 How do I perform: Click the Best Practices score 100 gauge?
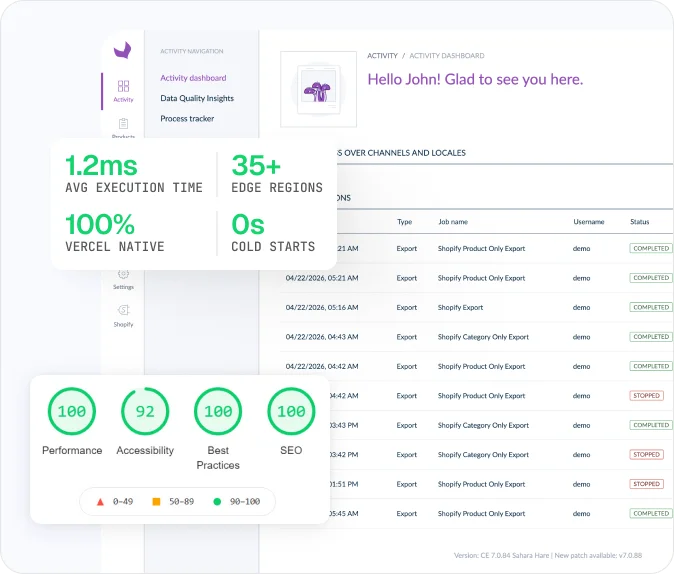218,411
